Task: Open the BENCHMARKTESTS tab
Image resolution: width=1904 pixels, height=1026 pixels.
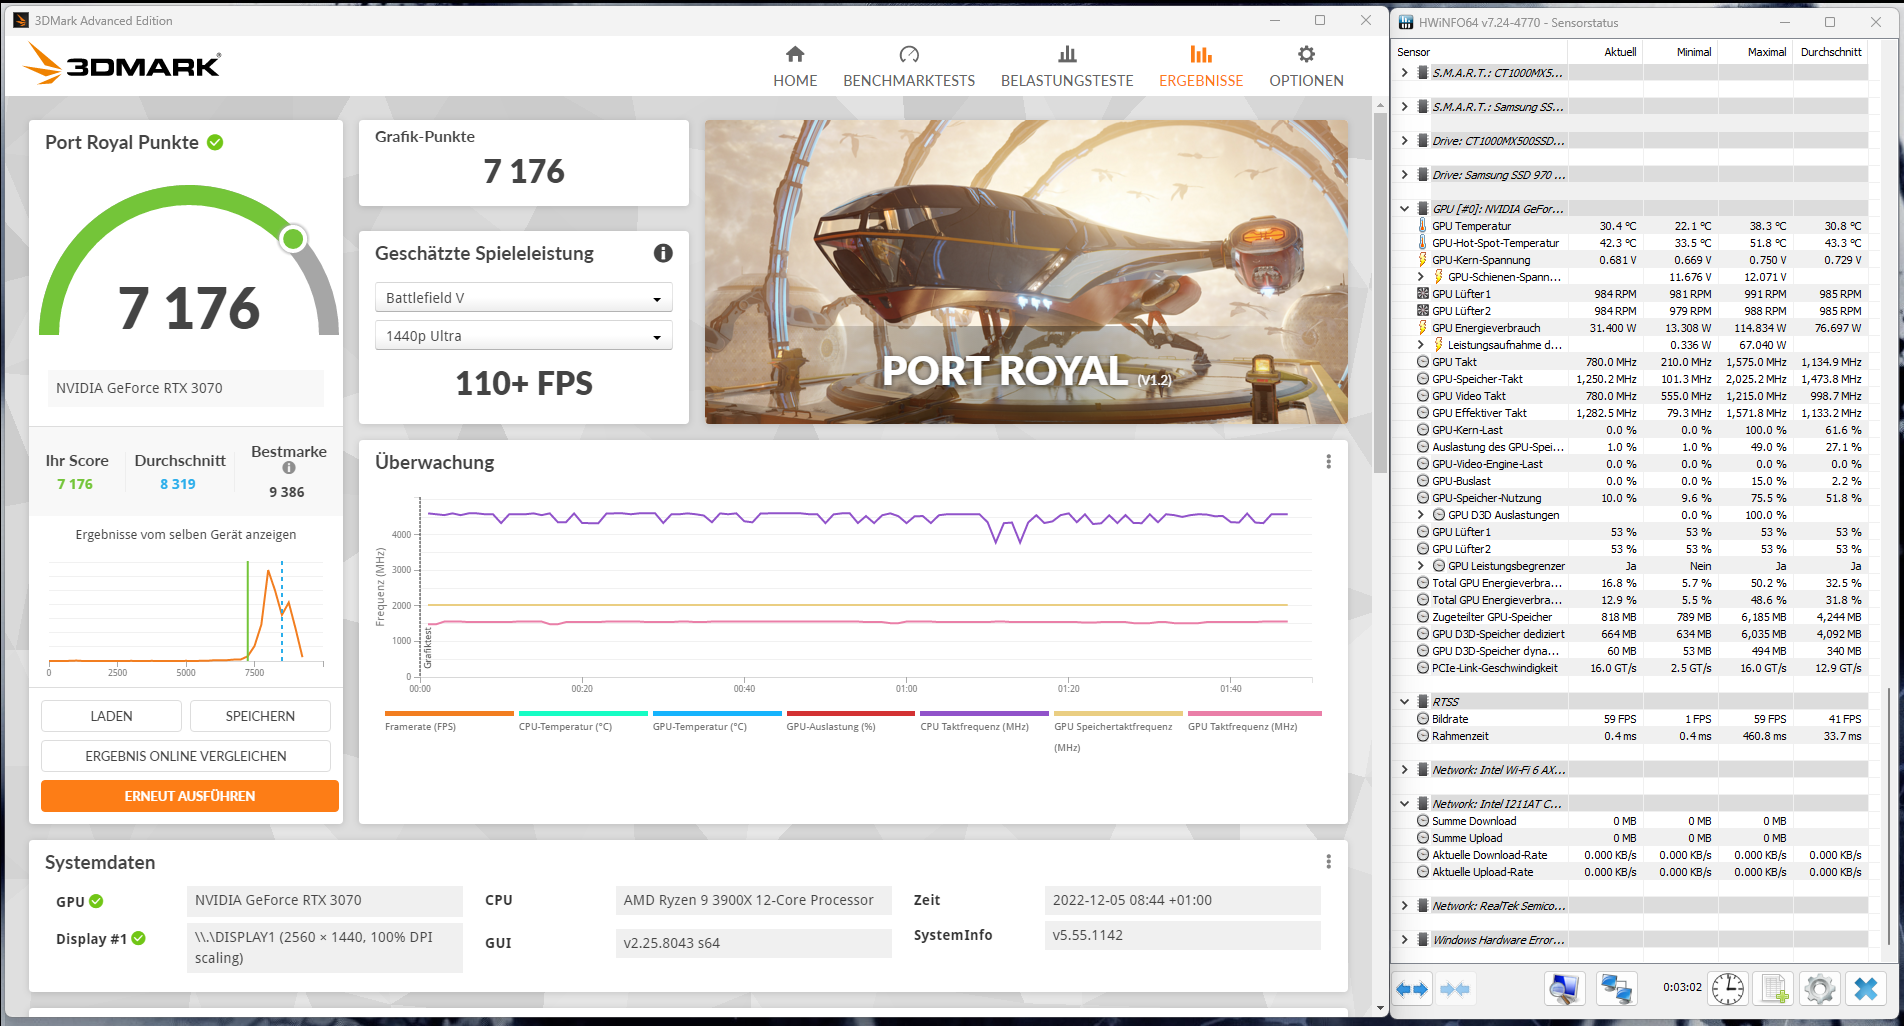Action: click(x=909, y=67)
